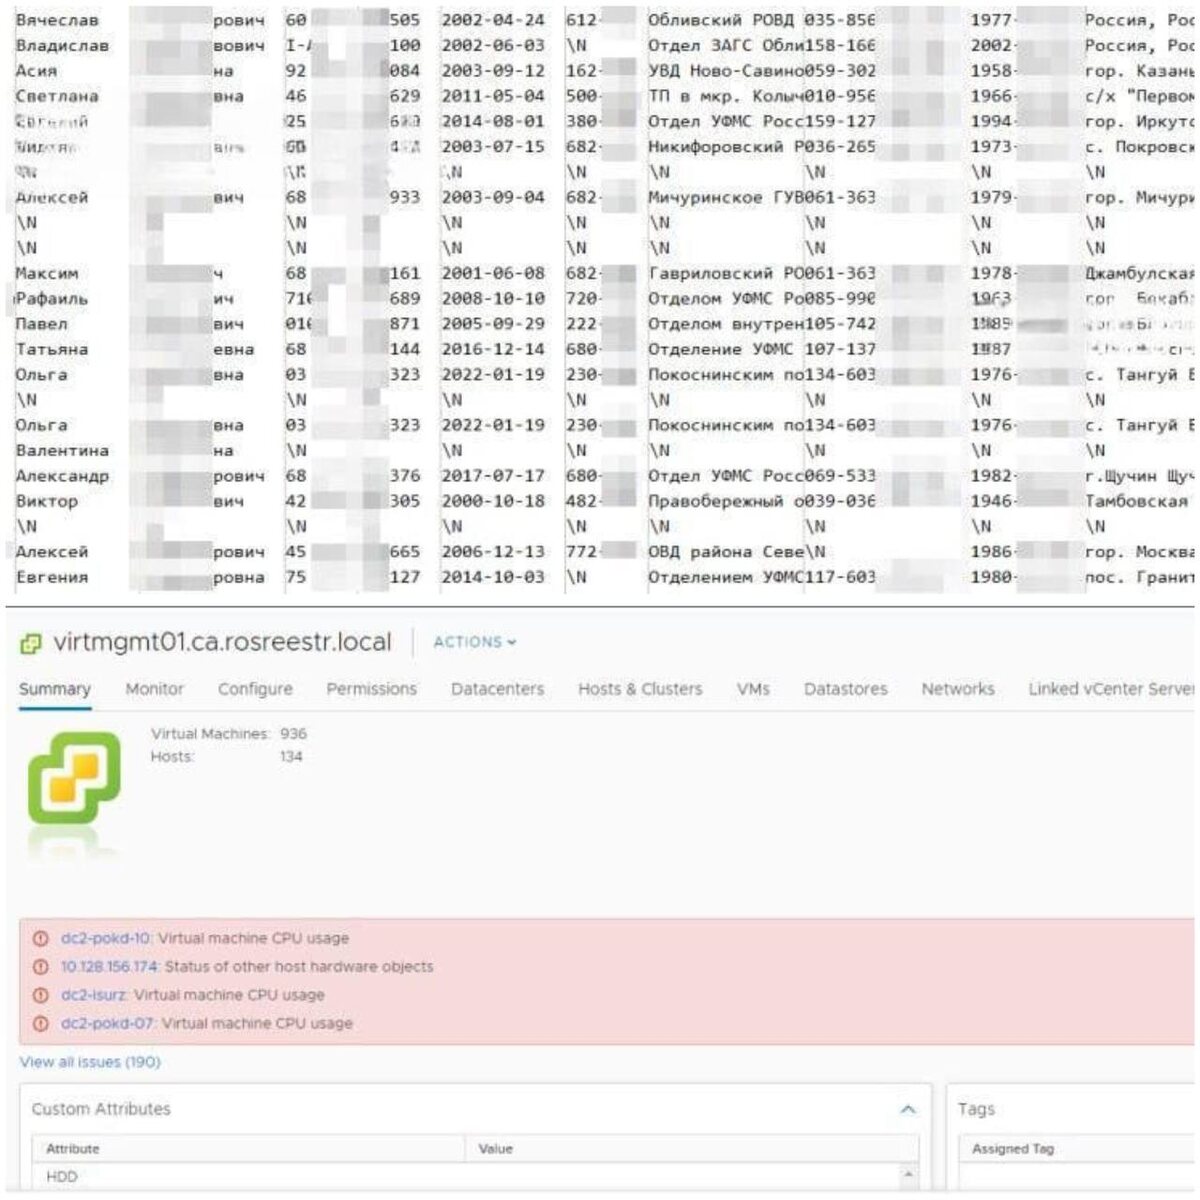Go to the Configure tab

tap(255, 689)
